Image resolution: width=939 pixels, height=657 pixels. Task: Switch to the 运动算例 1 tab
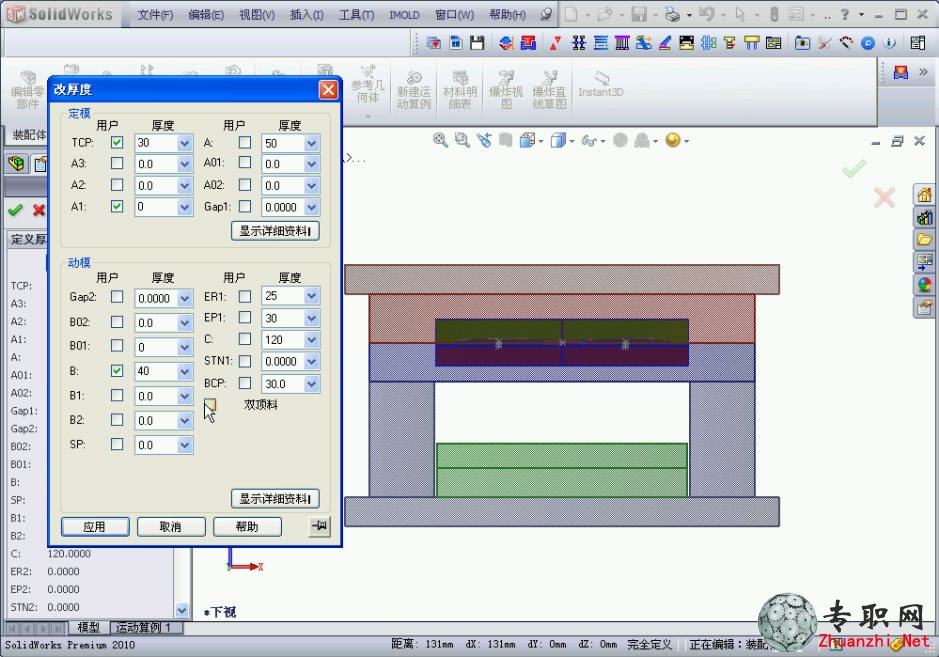144,627
